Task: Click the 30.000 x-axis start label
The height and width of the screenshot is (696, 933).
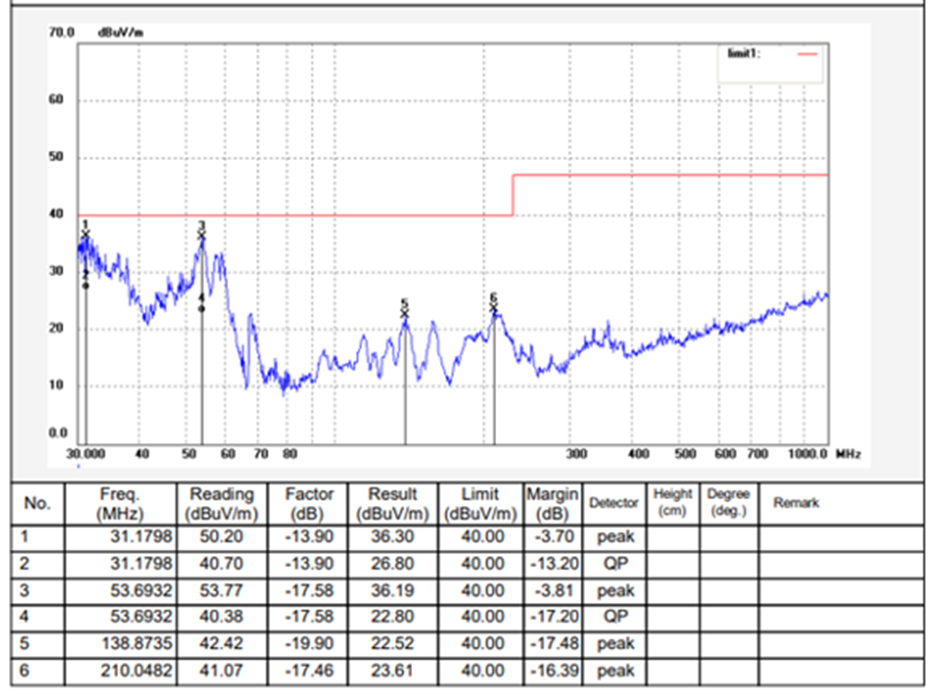Action: point(86,454)
